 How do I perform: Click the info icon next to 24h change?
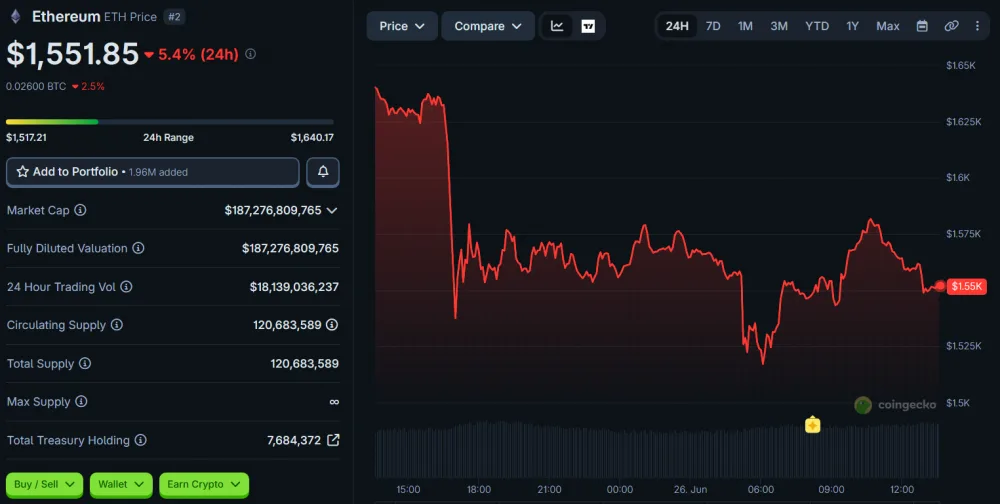251,54
